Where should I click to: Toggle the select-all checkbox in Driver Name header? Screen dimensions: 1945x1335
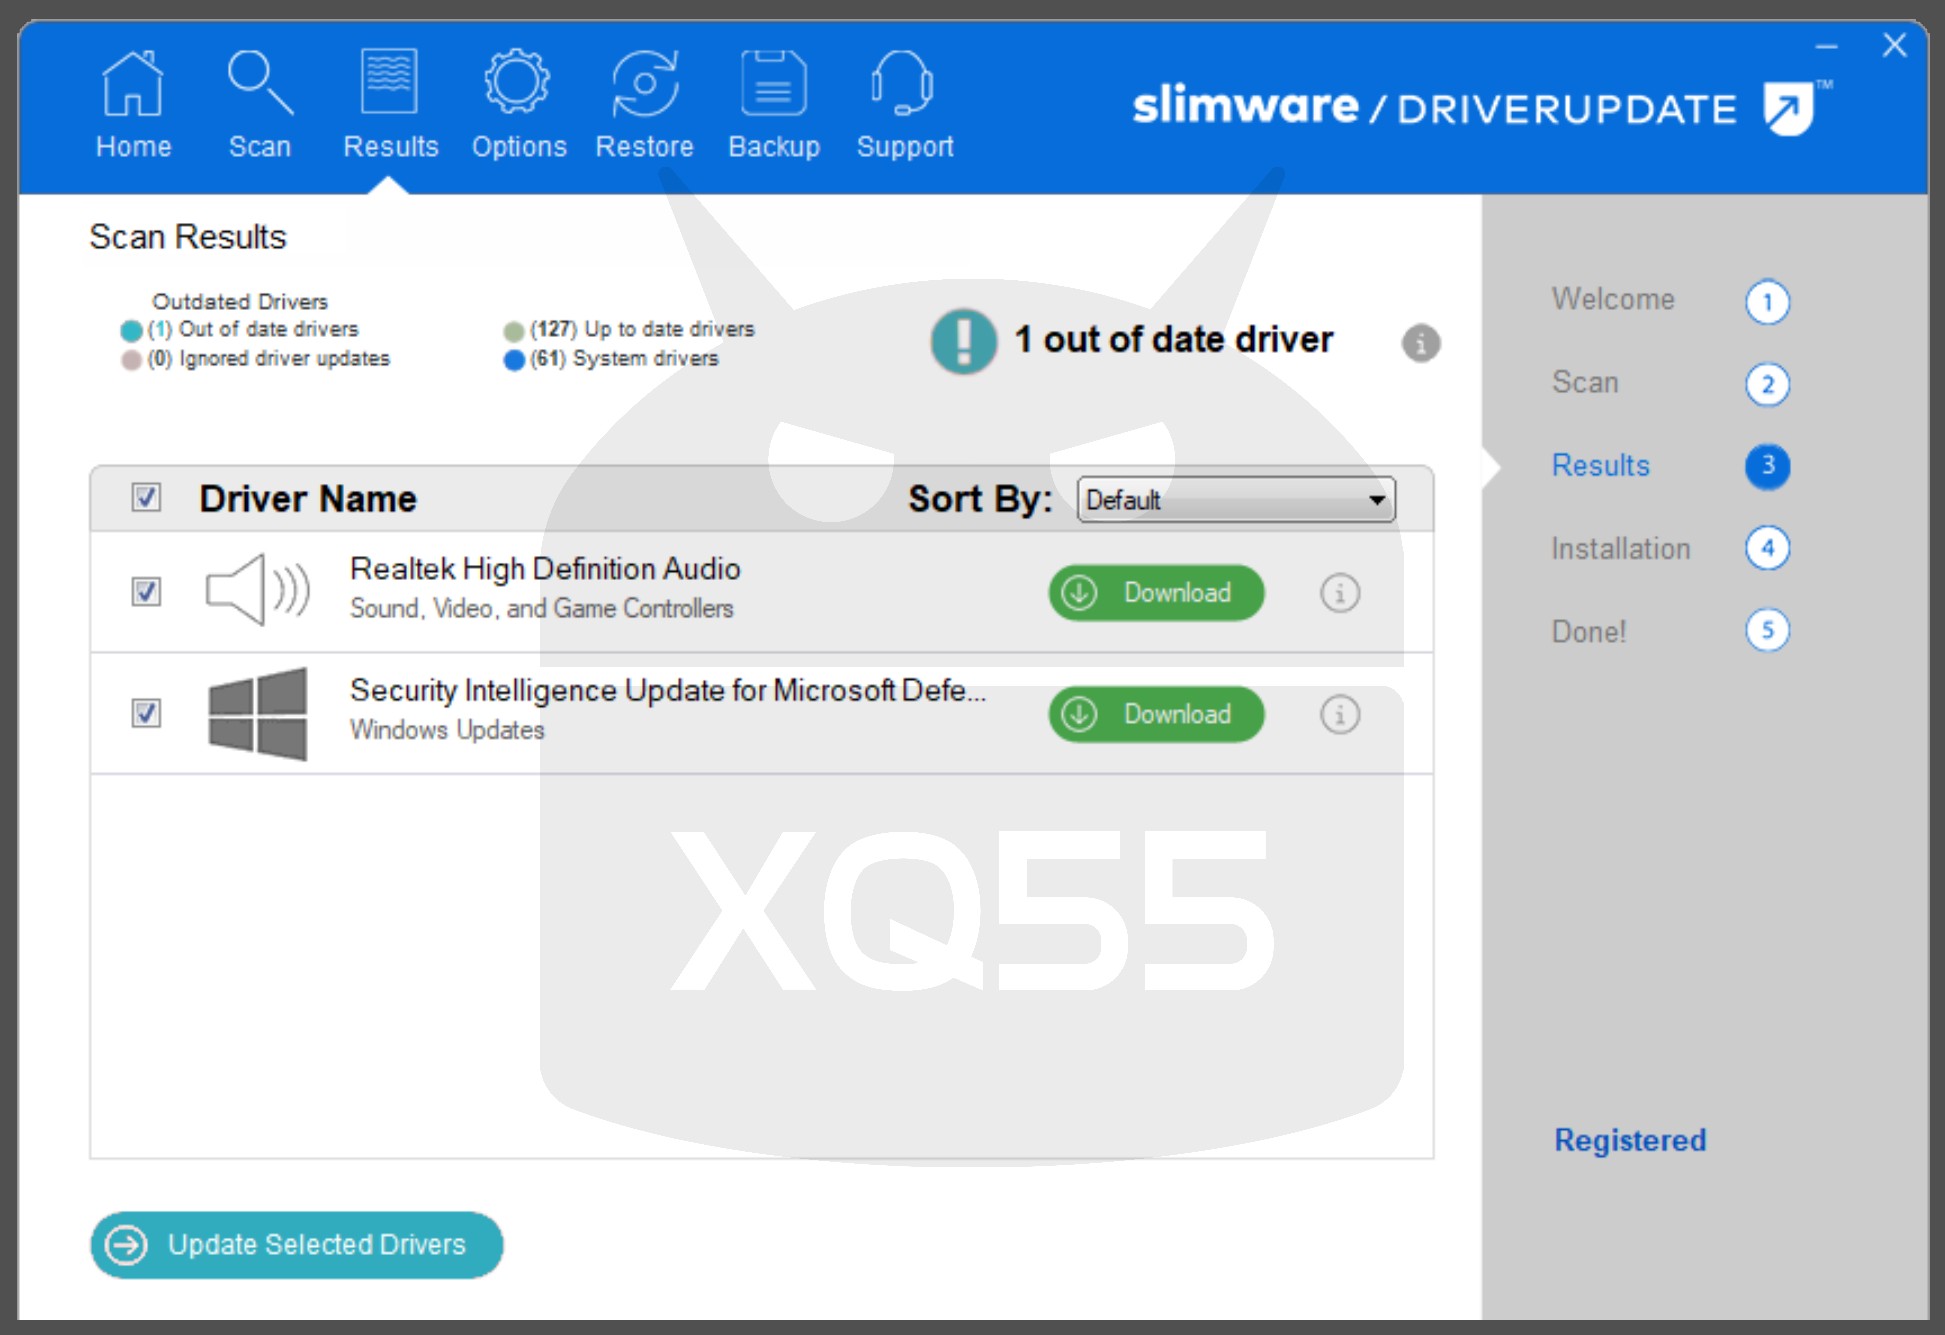coord(145,497)
